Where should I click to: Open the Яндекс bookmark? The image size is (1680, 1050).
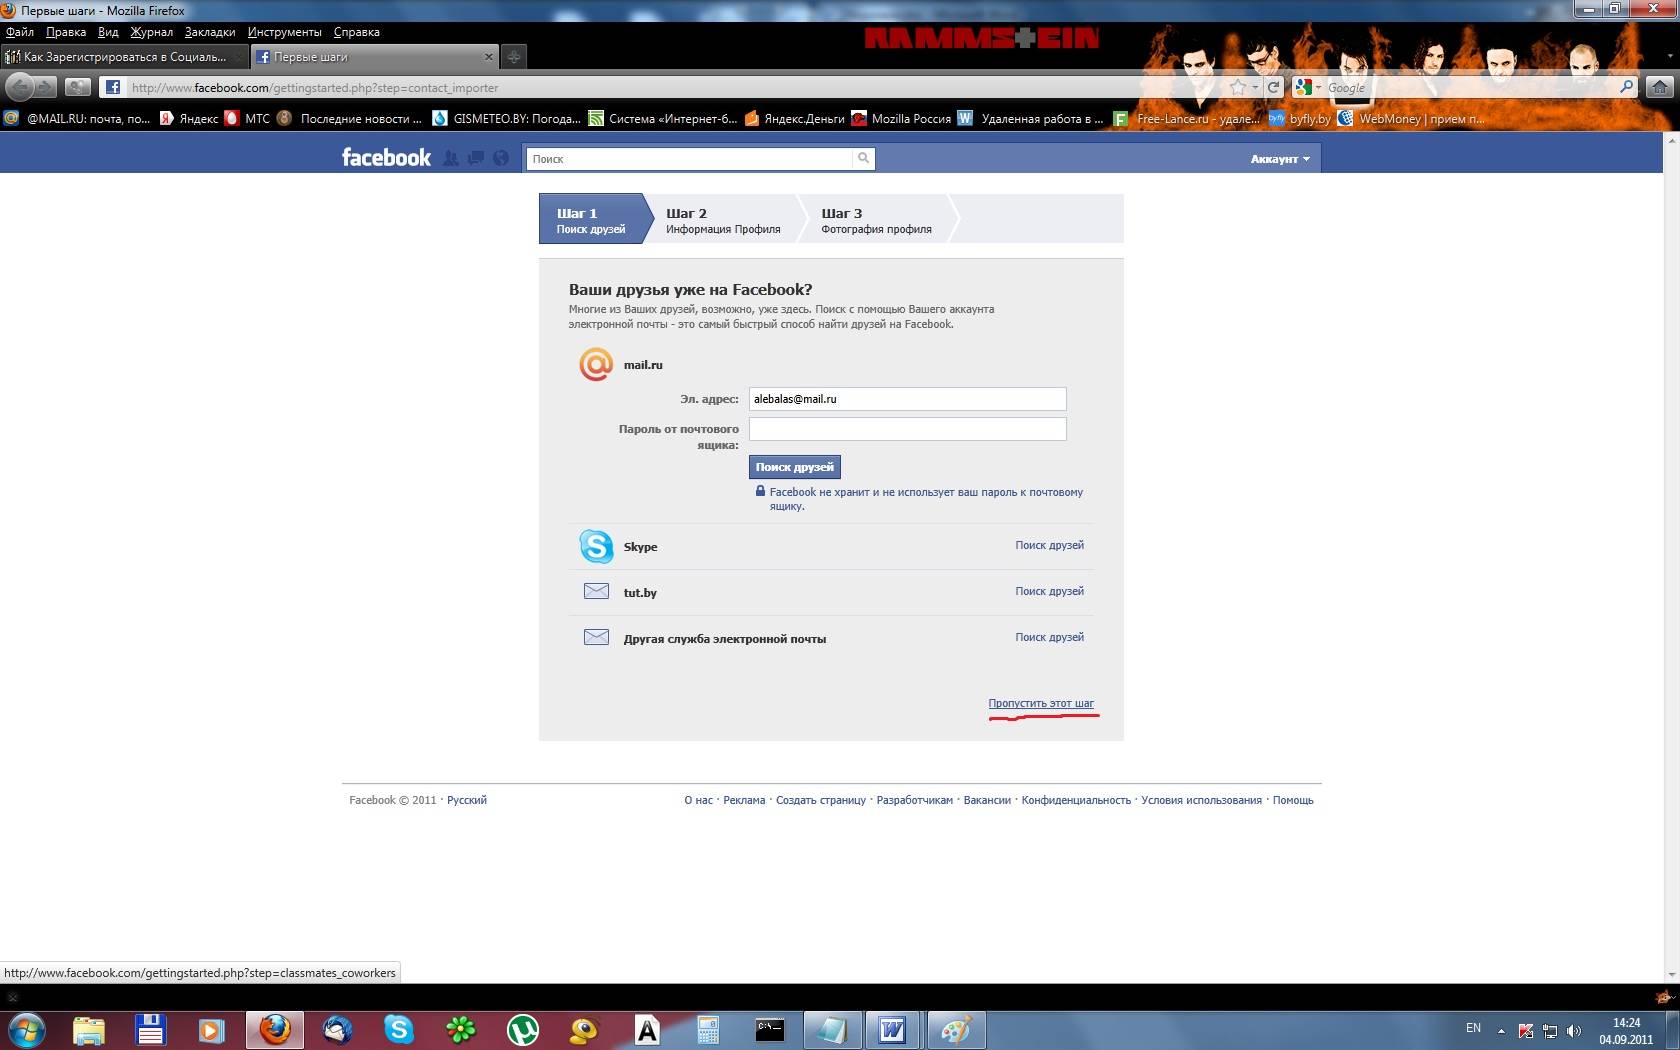[189, 118]
